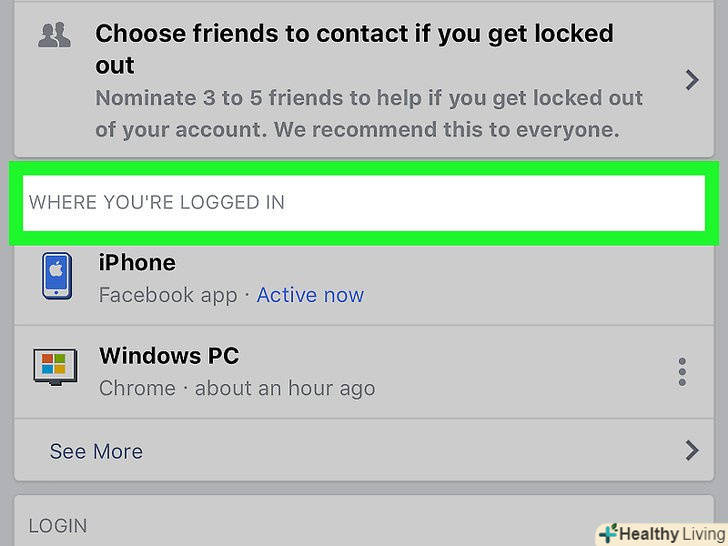Open three-dot options for Windows PC
728x546 pixels.
[x=682, y=372]
